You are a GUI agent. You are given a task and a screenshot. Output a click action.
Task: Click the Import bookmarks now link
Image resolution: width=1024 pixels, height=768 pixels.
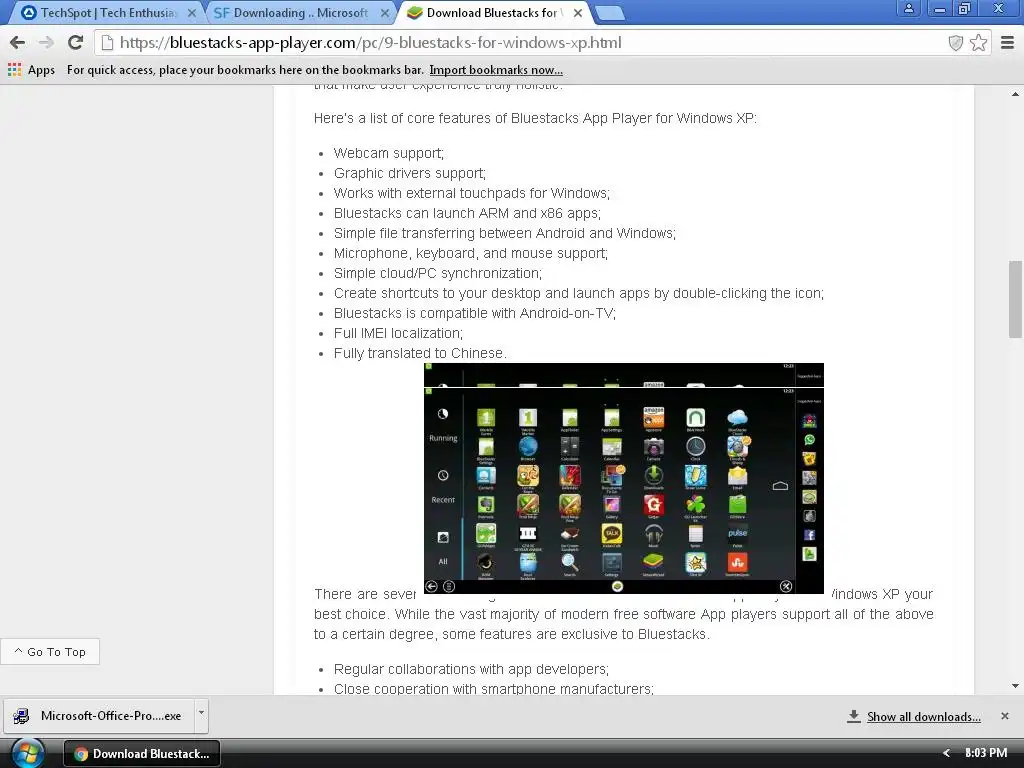[x=496, y=70]
